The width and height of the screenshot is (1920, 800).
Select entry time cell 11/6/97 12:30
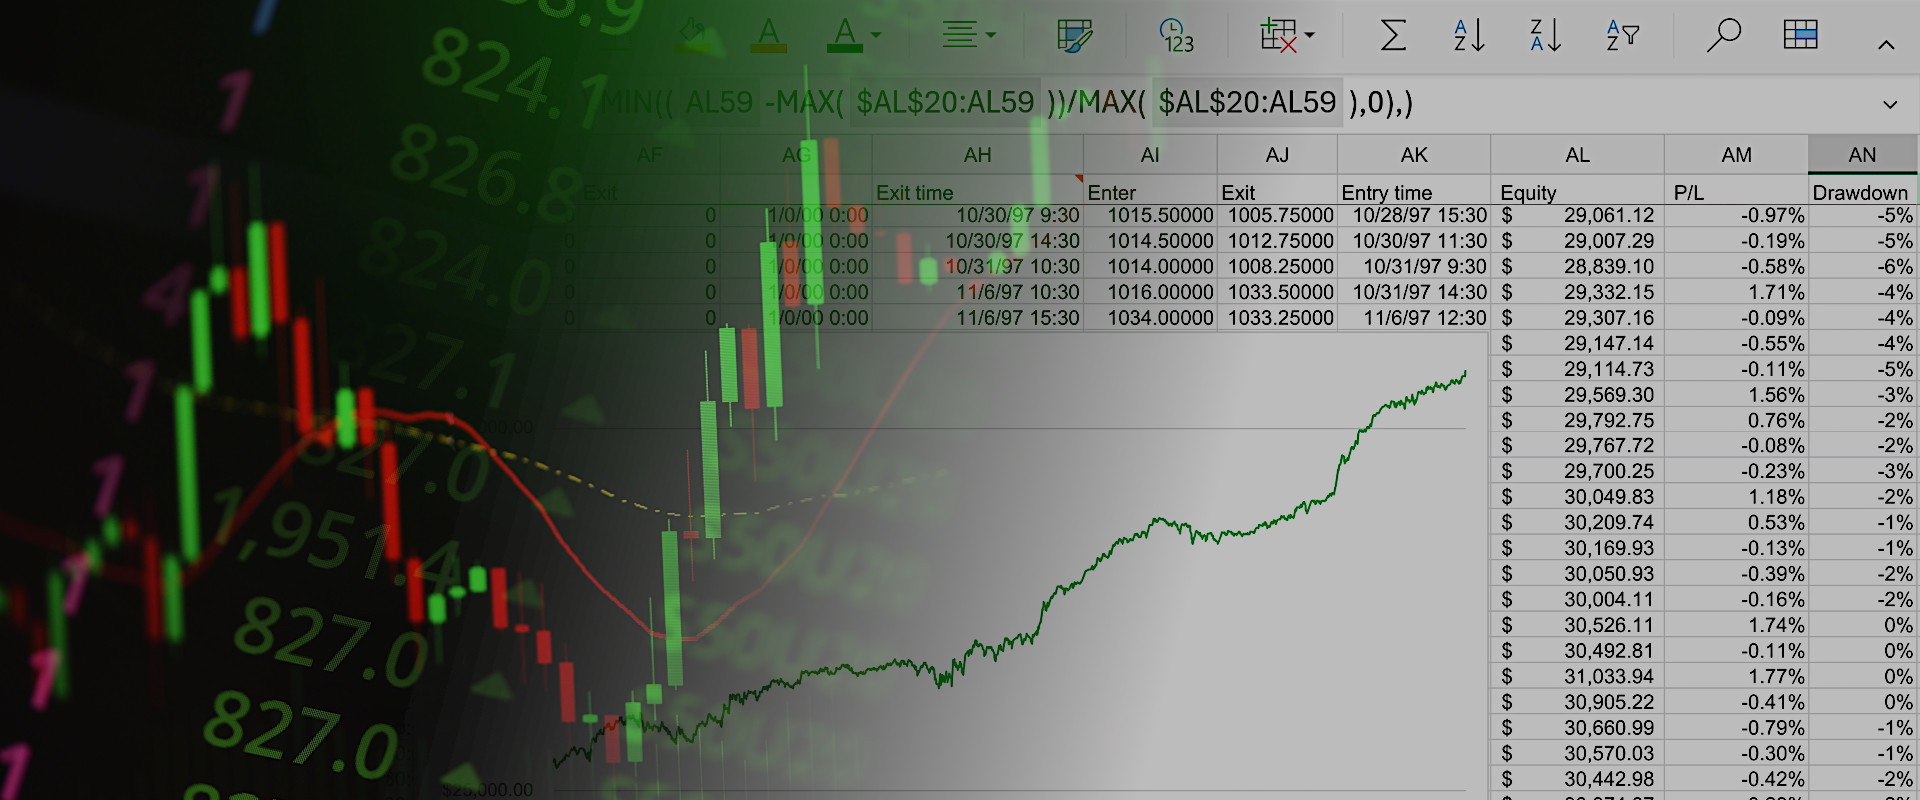pyautogui.click(x=1414, y=318)
